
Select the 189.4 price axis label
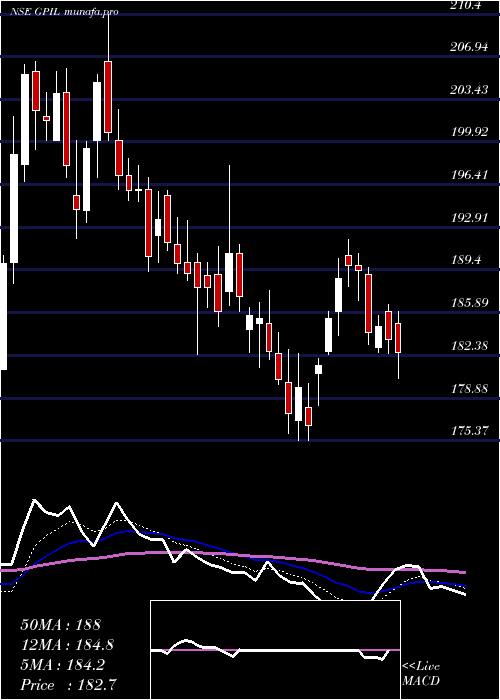pos(466,260)
